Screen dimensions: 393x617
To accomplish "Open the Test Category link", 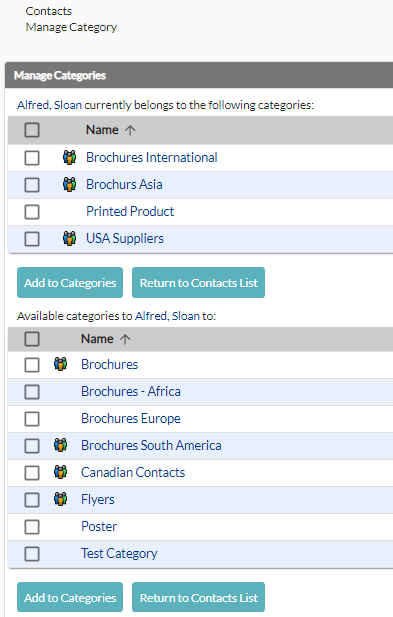I will coord(119,554).
